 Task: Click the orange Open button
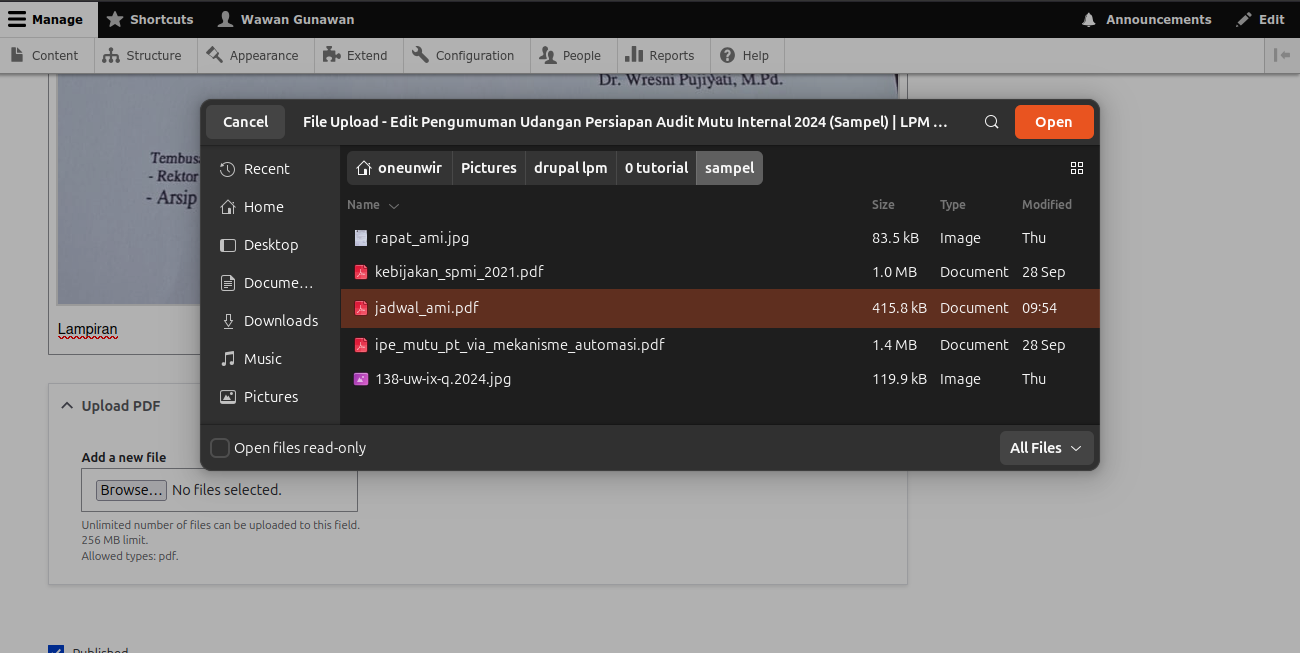click(x=1054, y=122)
